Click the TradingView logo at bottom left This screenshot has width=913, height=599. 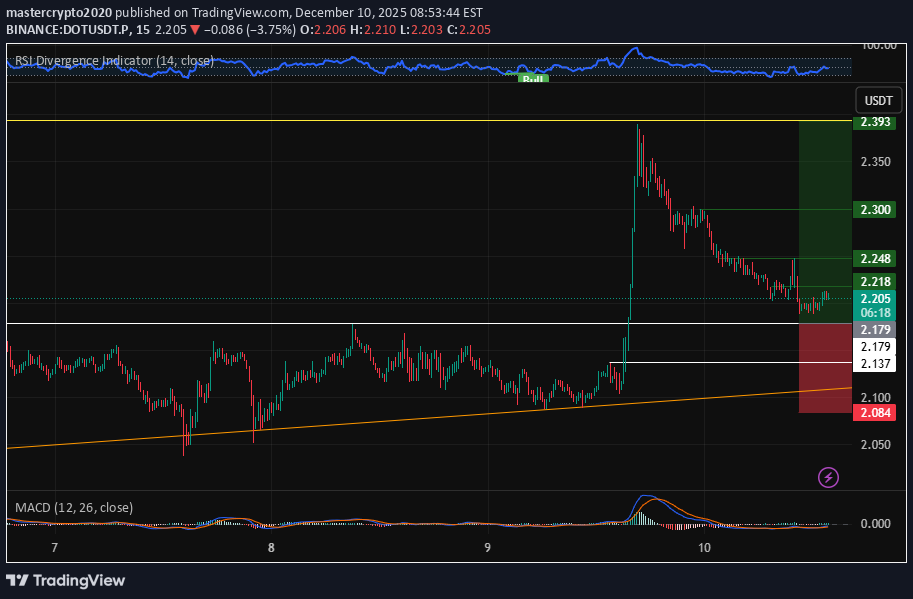pos(65,581)
